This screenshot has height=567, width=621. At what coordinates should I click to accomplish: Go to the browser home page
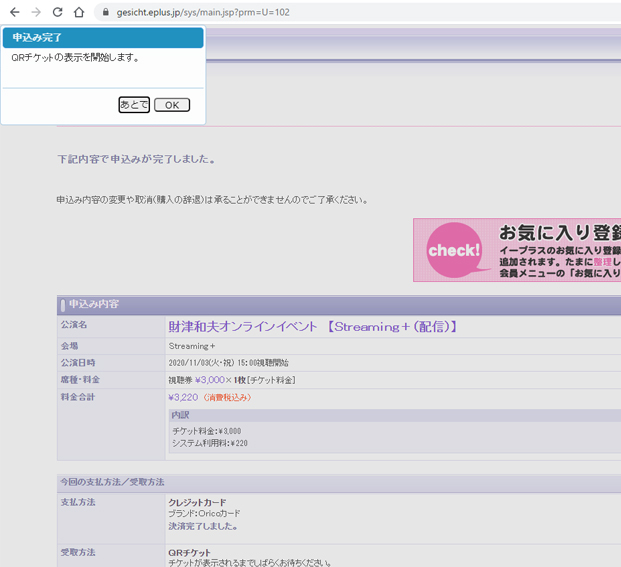click(x=79, y=12)
